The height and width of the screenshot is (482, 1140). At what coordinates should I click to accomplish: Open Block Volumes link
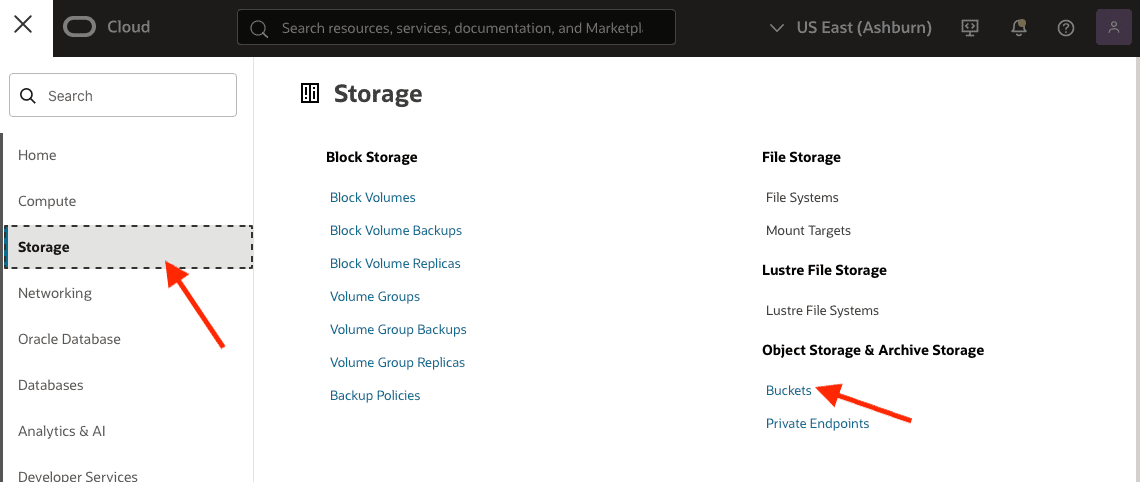[x=372, y=197]
